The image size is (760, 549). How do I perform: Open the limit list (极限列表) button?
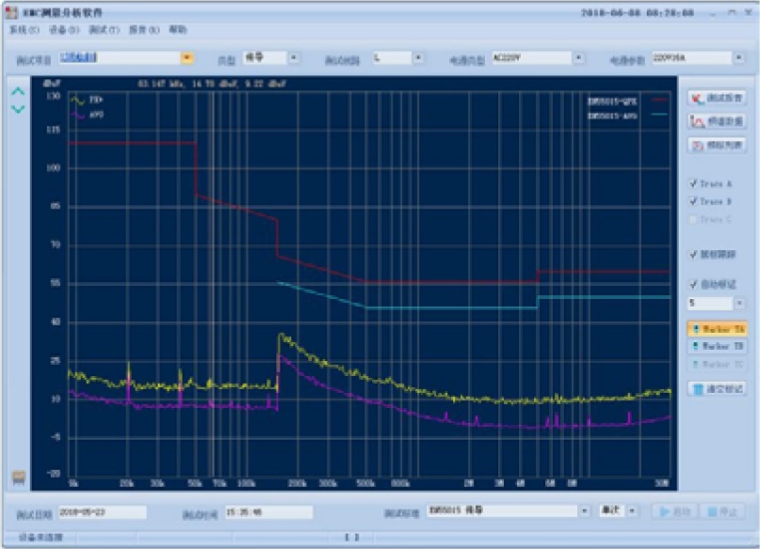(x=717, y=145)
